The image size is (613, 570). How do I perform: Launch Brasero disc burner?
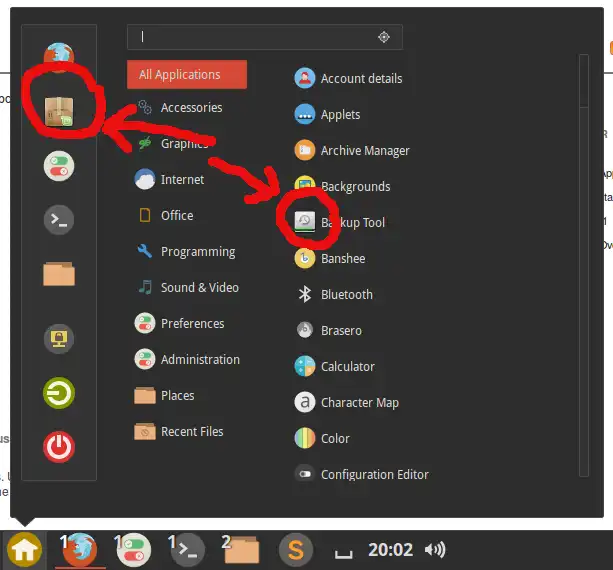tap(328, 330)
